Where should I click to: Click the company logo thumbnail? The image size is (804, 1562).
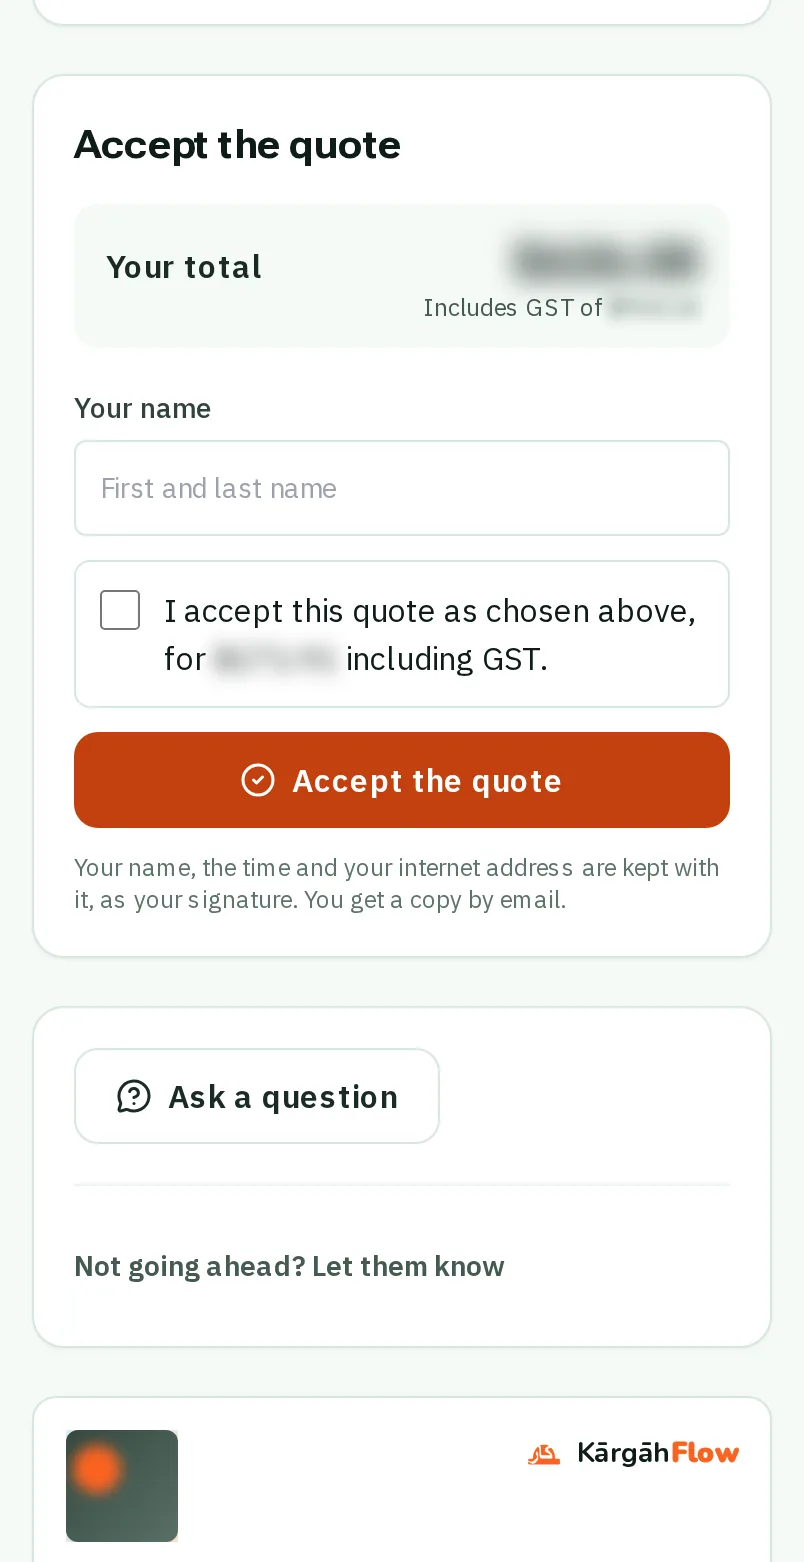point(122,1486)
